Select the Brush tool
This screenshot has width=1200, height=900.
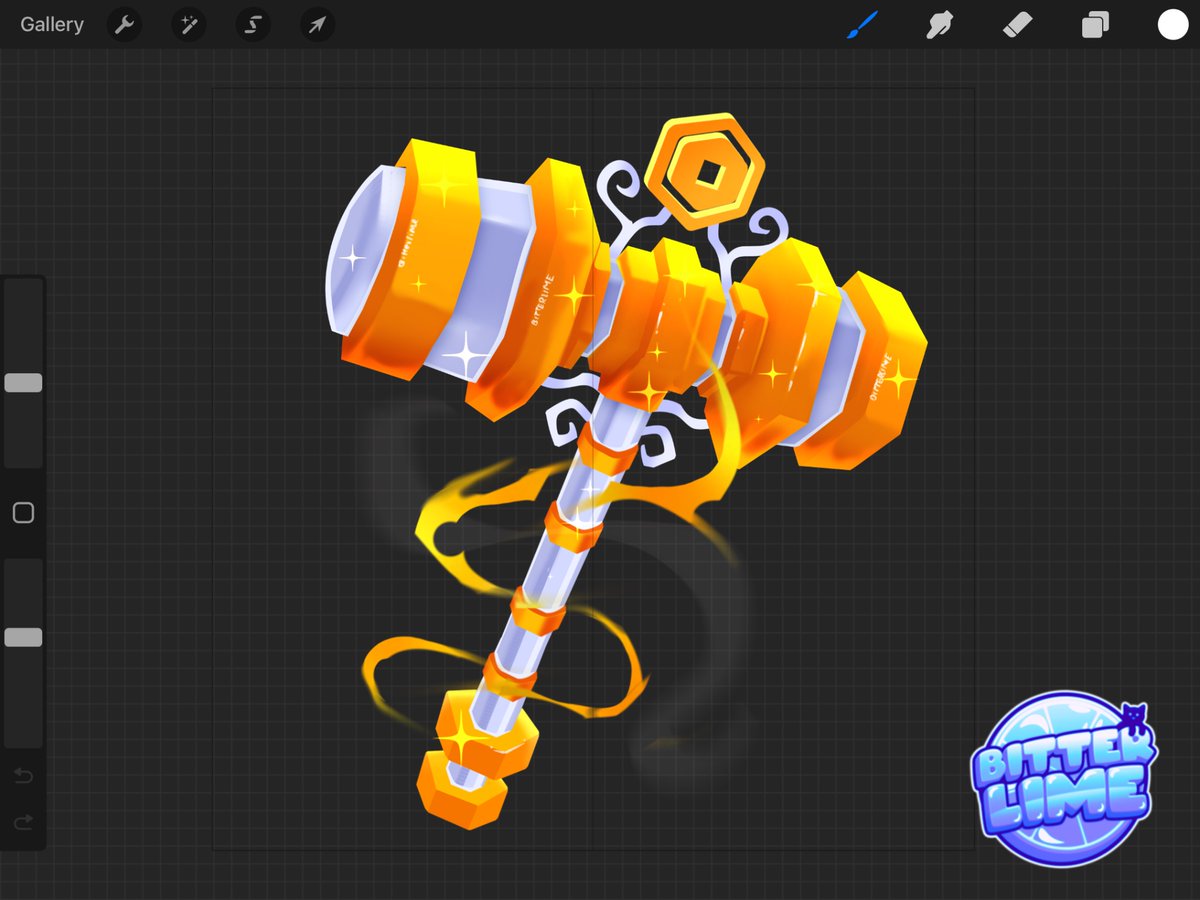tap(861, 25)
